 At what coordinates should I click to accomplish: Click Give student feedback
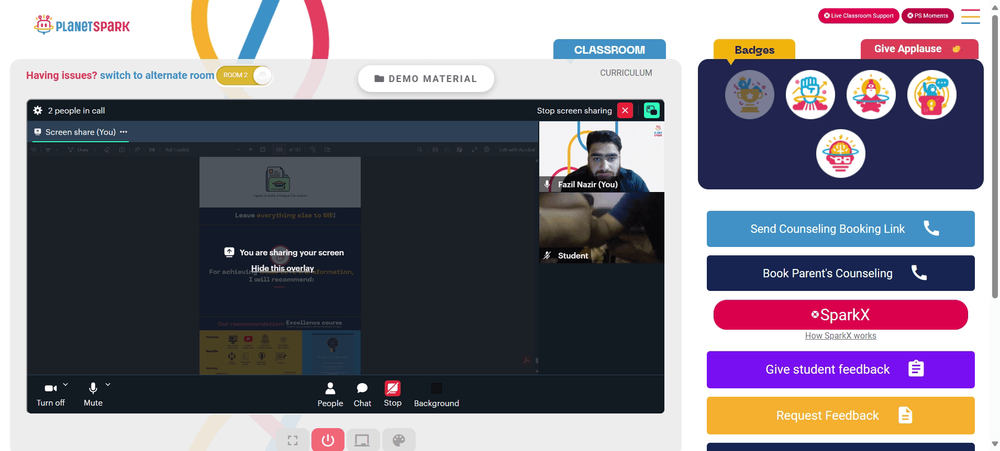[x=841, y=369]
